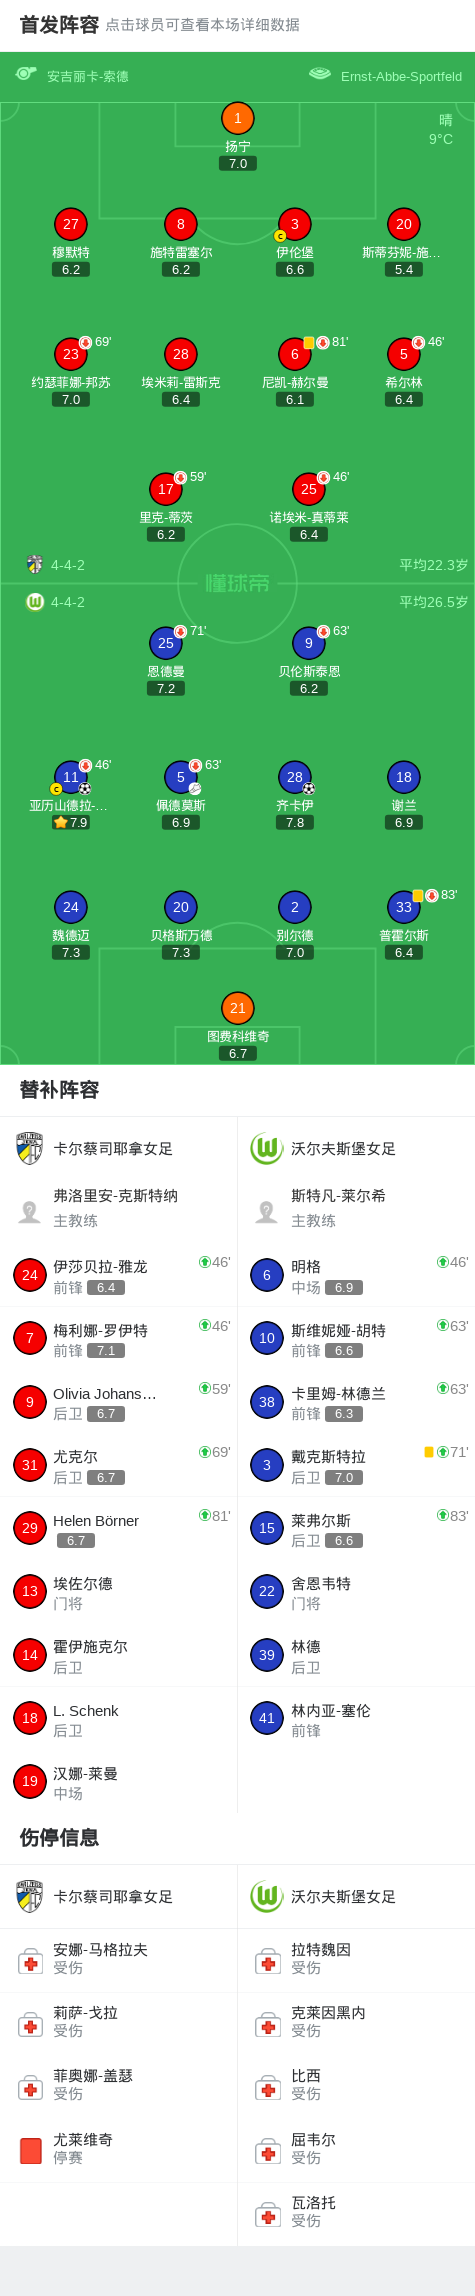Open substitute 6 明格 midfielder row

click(356, 1275)
